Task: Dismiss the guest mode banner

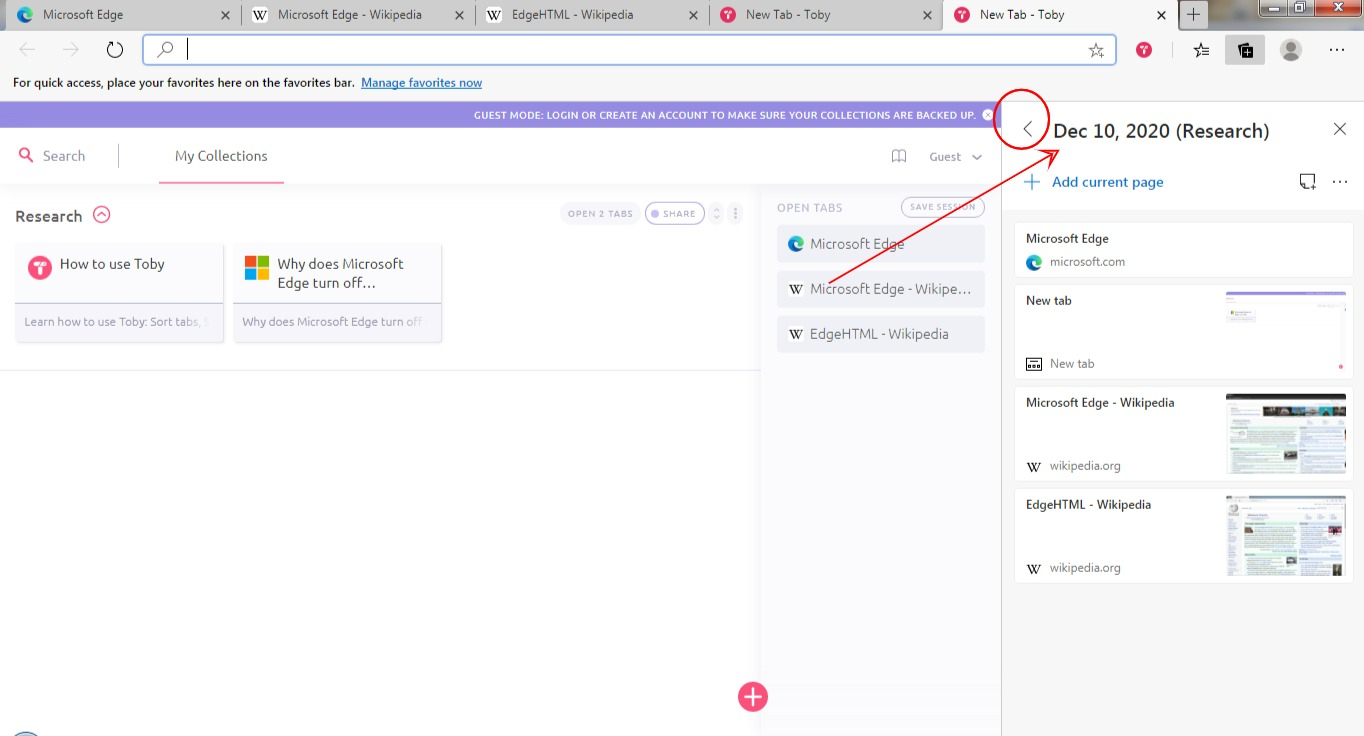Action: pos(988,115)
